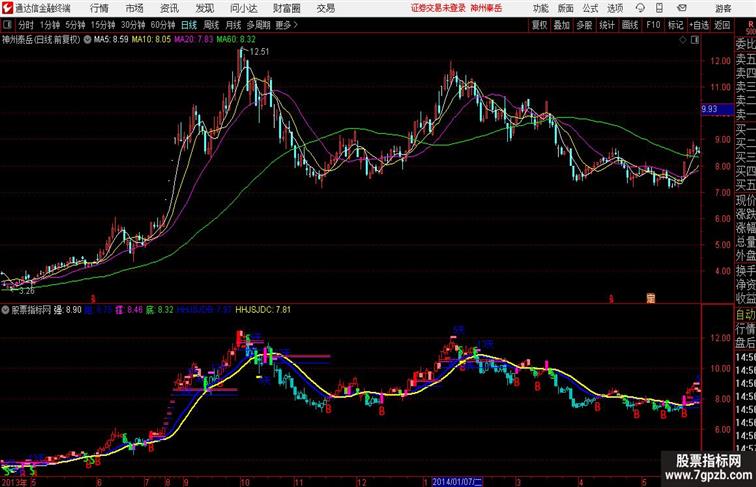This screenshot has height=487, width=756.
Task: Switch to 60分钟 period tab
Action: pyautogui.click(x=163, y=25)
